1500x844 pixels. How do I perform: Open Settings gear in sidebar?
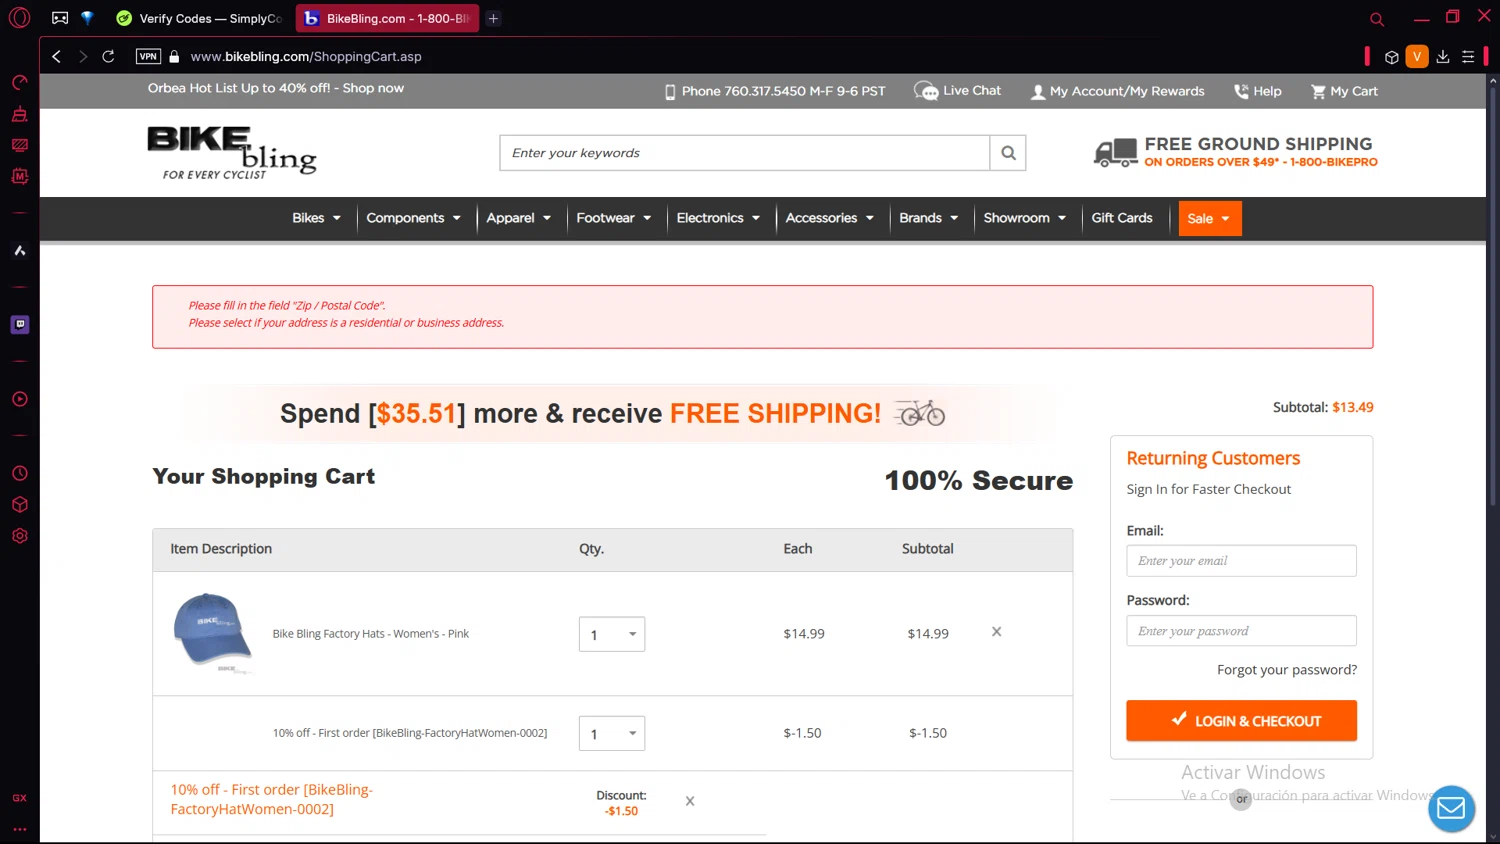coord(19,536)
